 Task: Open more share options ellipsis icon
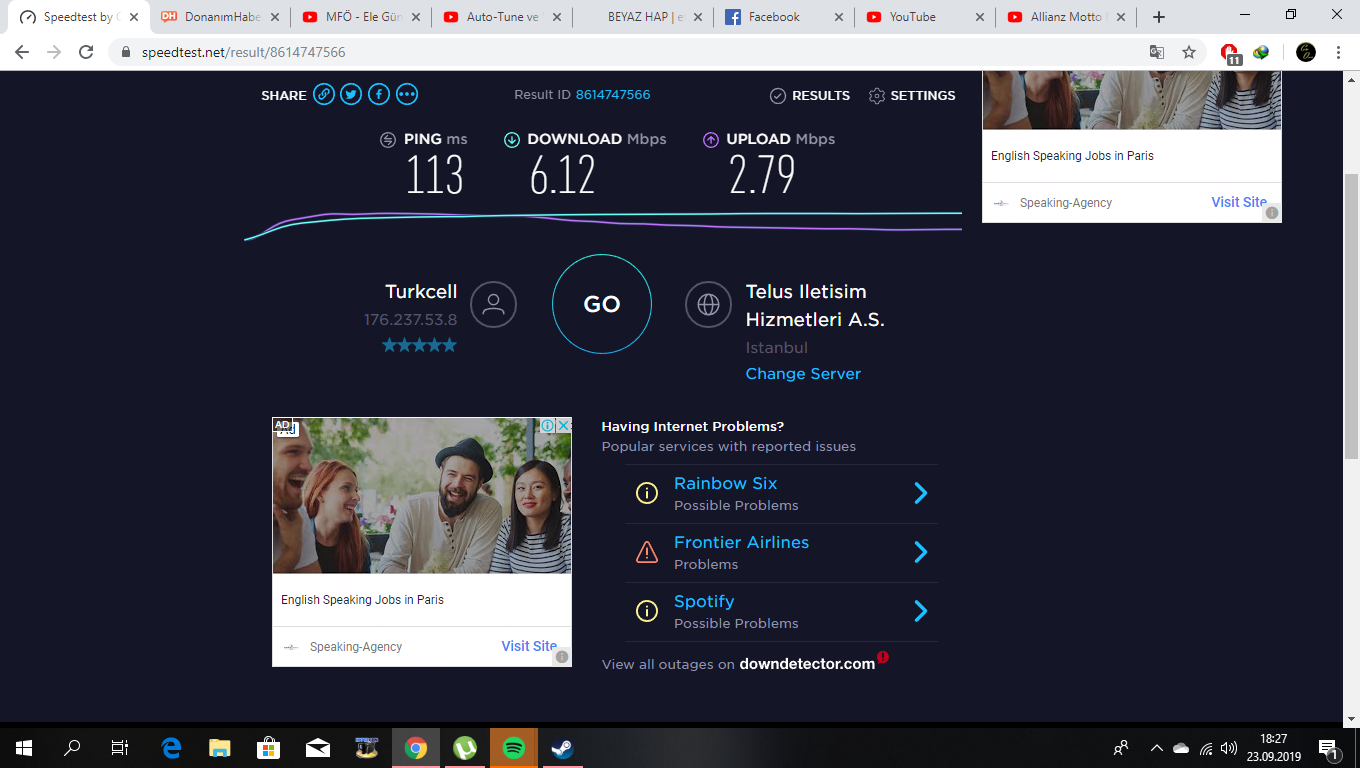(x=407, y=95)
